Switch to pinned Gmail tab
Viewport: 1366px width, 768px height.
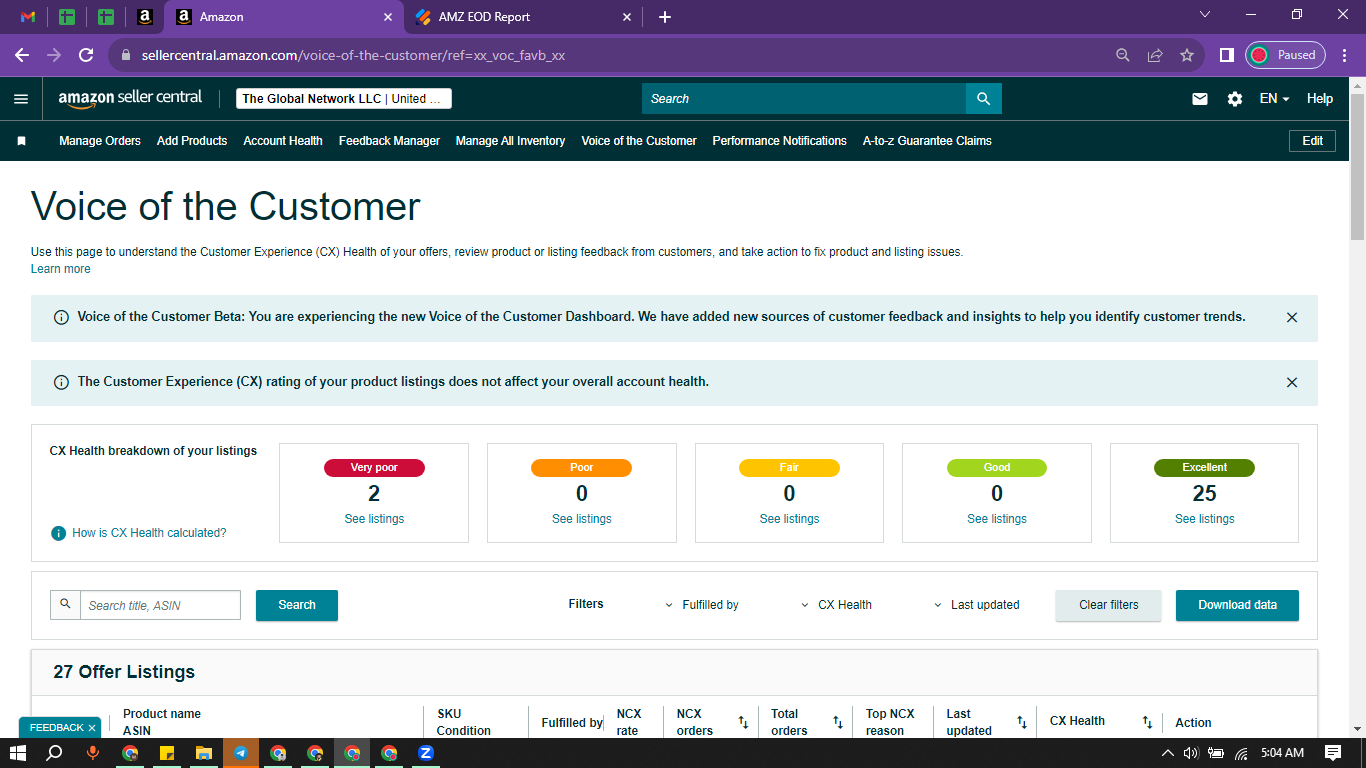pos(28,17)
